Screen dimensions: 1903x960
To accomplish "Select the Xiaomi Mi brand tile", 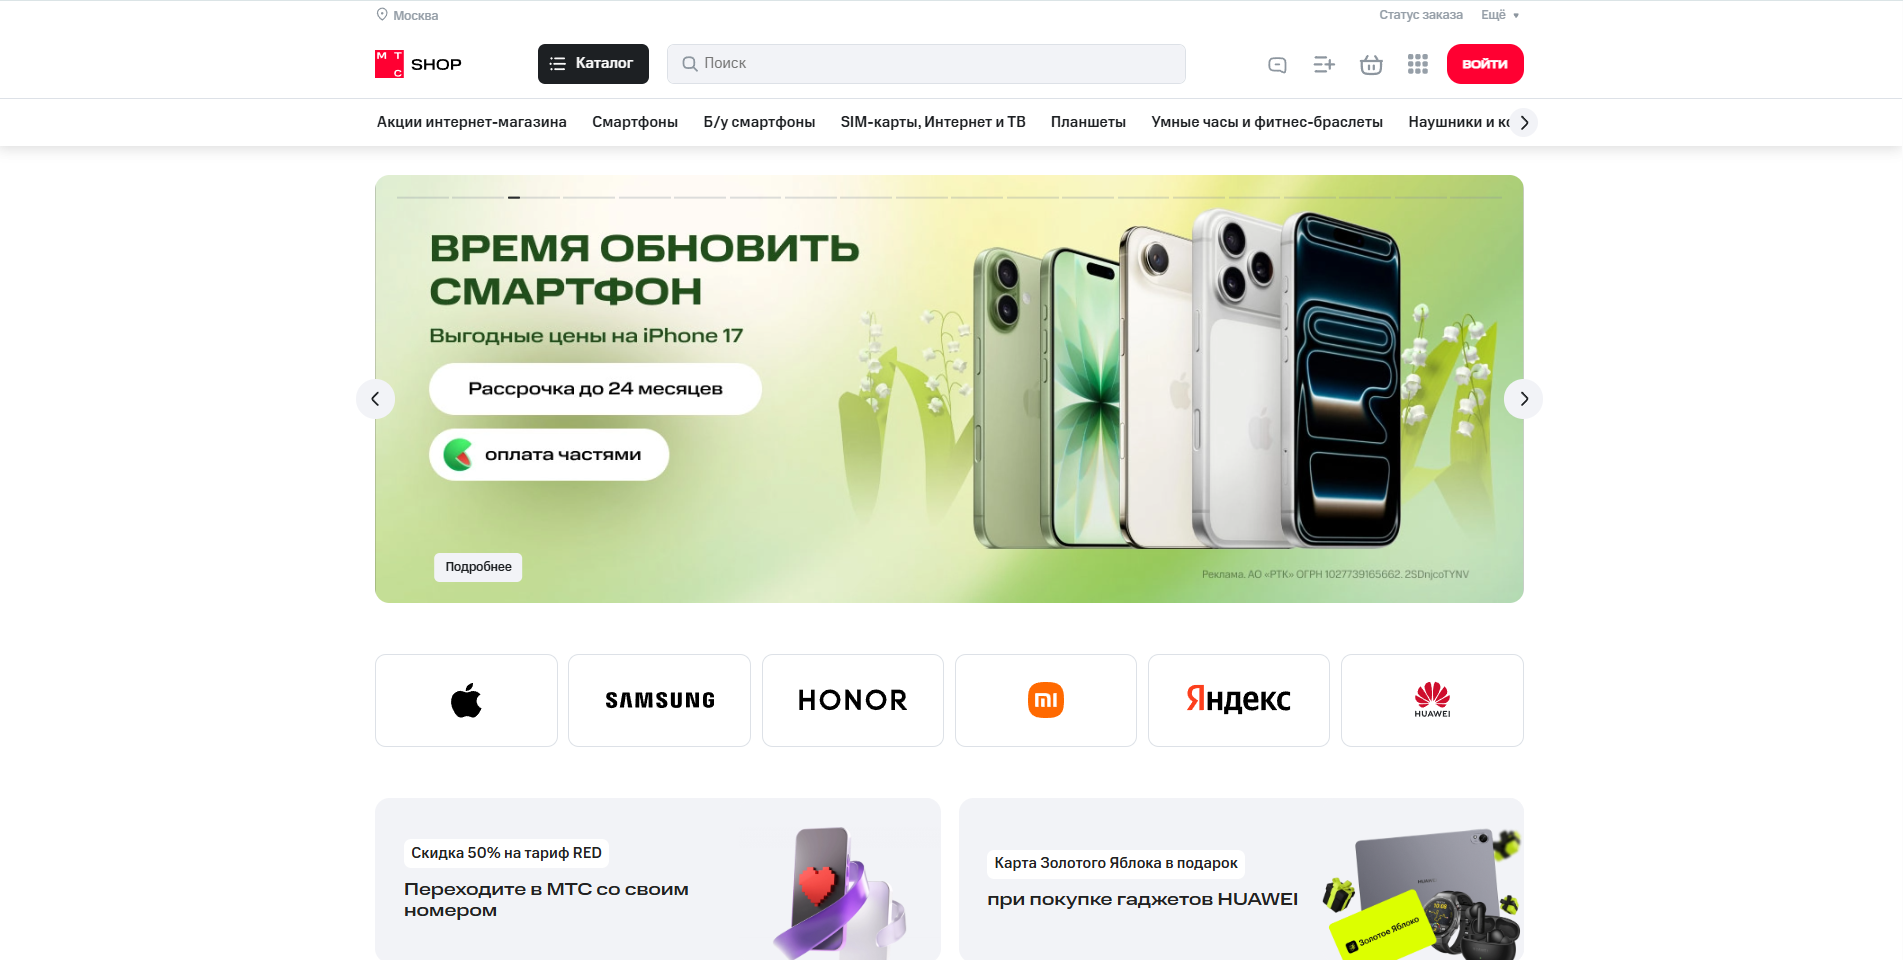I will pos(1046,700).
